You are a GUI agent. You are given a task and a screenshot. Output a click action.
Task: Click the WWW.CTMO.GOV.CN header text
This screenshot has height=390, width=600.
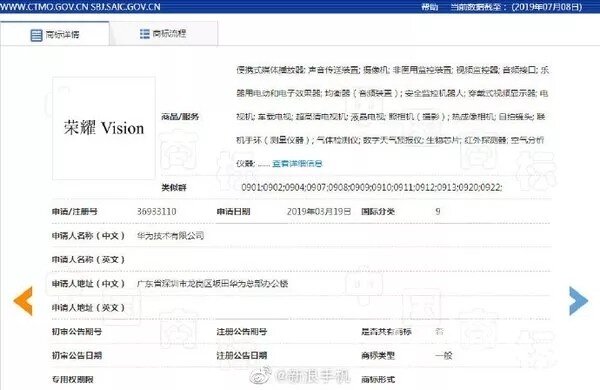click(44, 7)
